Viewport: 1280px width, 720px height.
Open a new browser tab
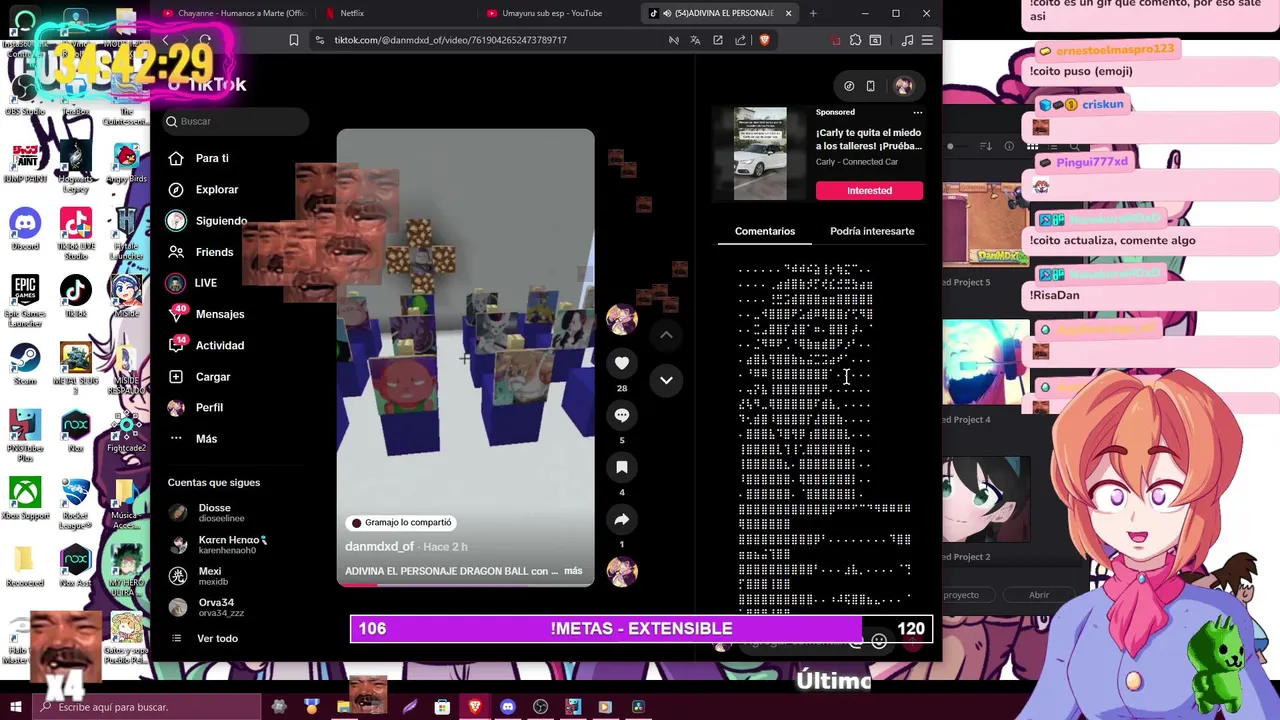pos(813,13)
